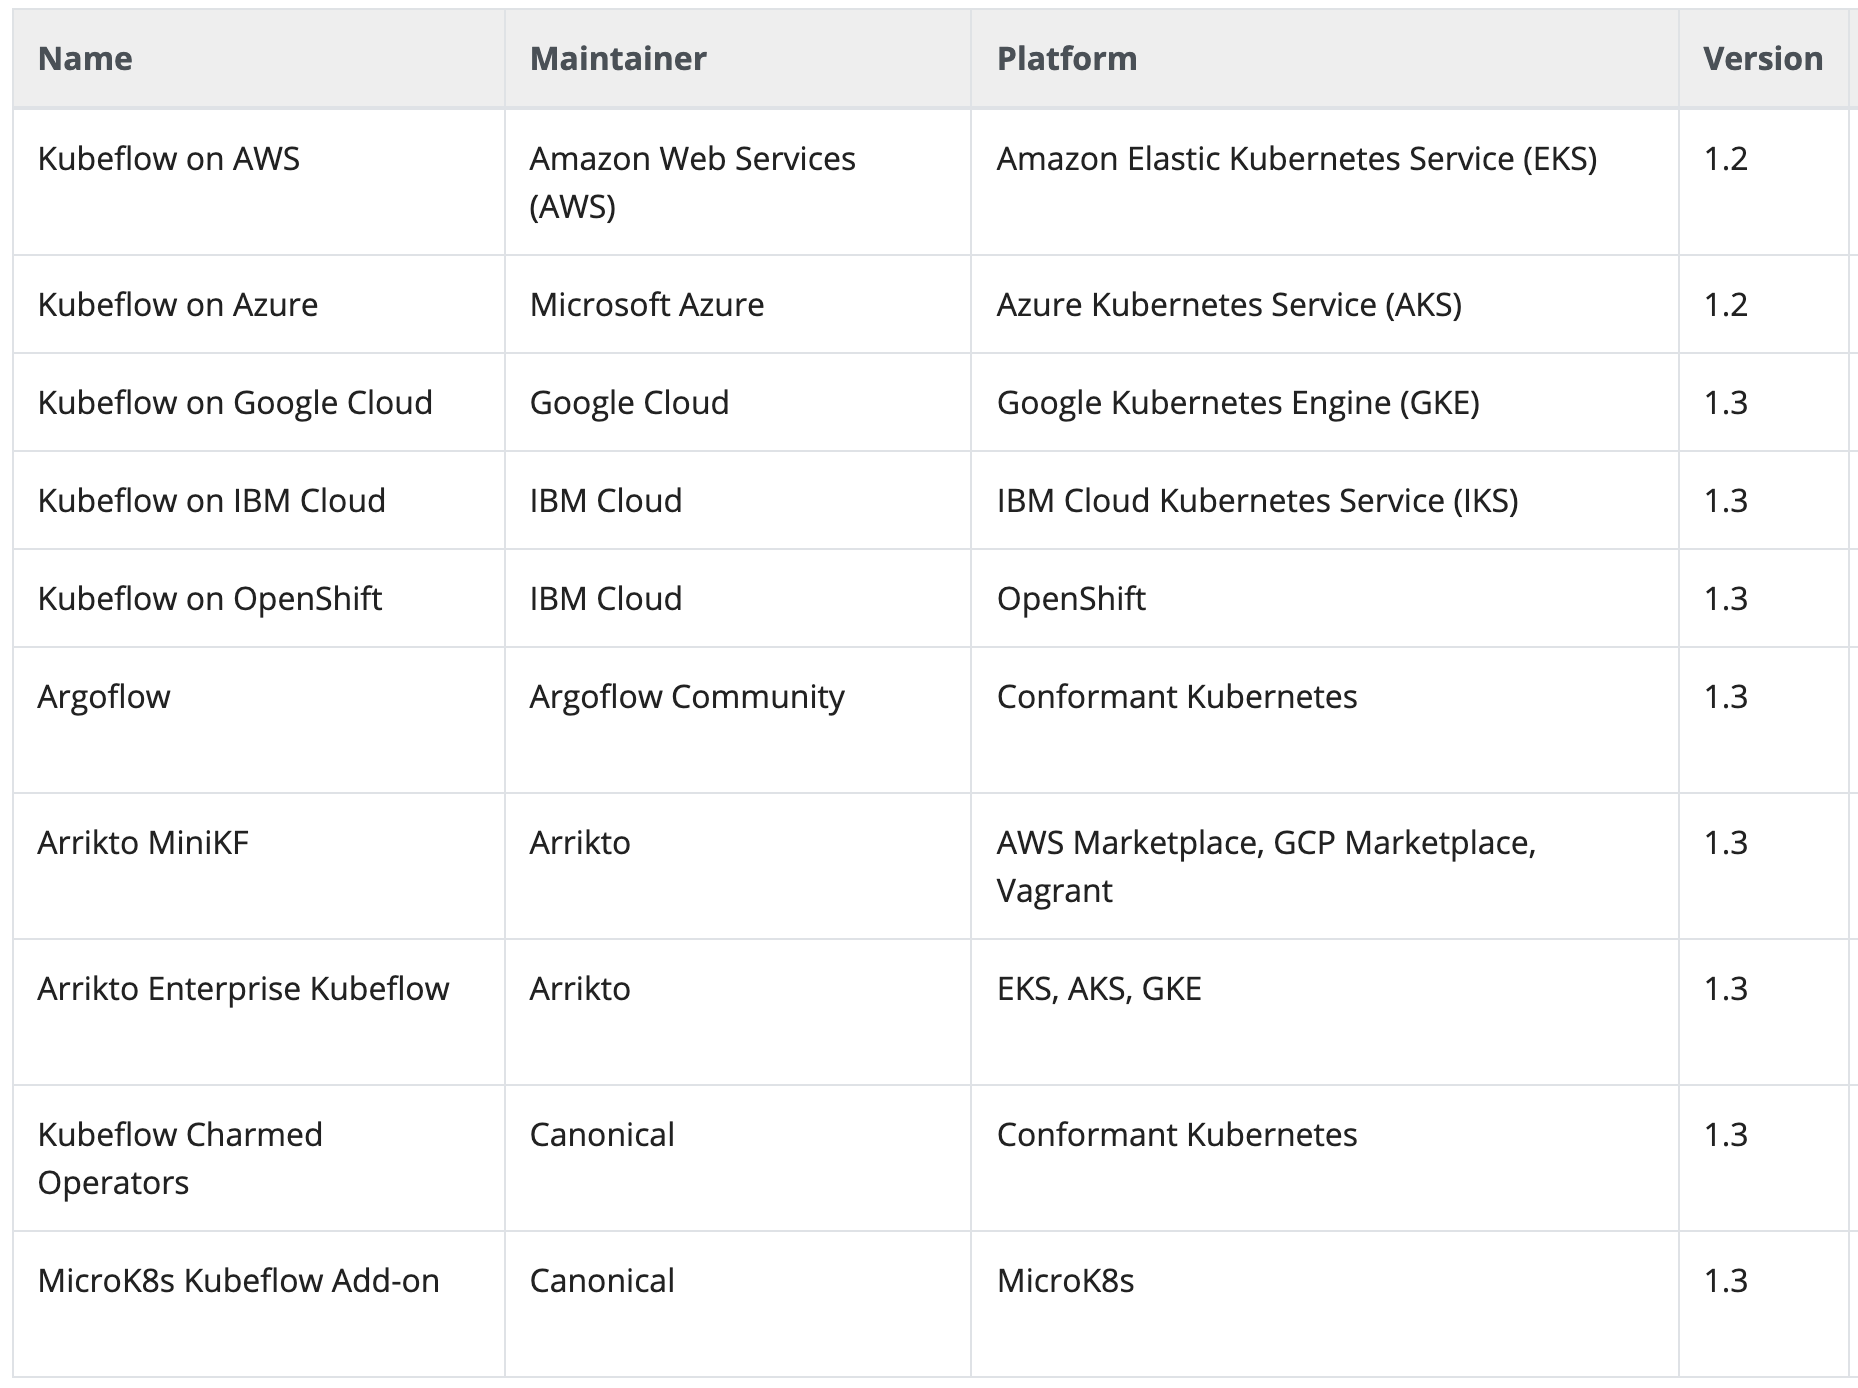Click the Maintainer column header
1858x1388 pixels.
(738, 59)
